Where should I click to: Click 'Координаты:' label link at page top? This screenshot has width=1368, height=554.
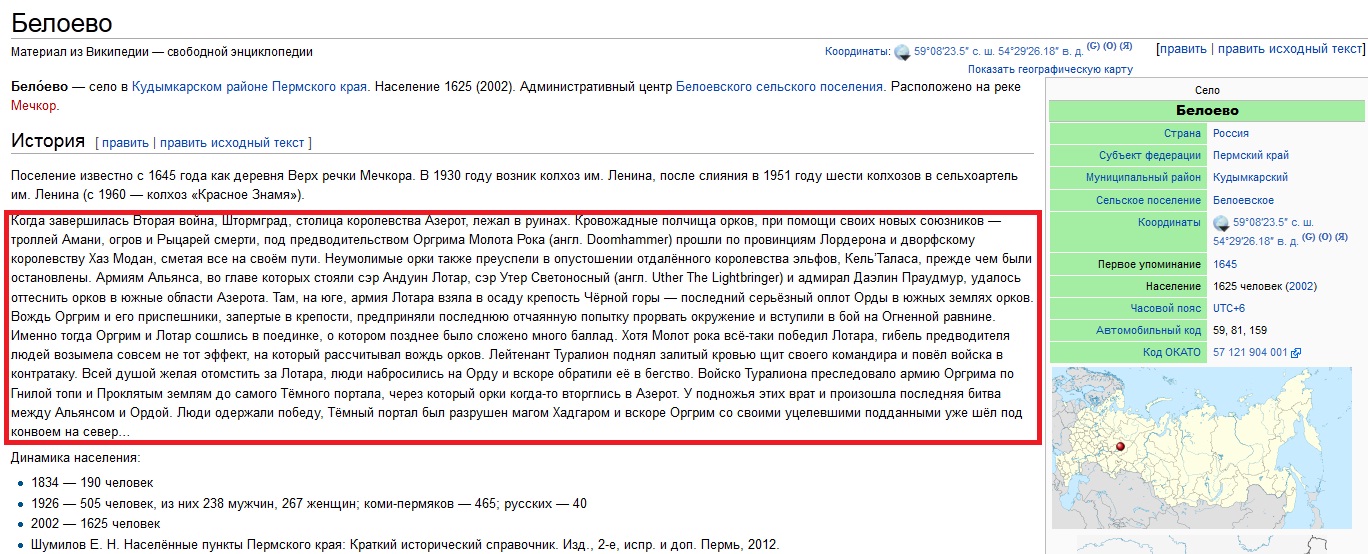pyautogui.click(x=857, y=51)
